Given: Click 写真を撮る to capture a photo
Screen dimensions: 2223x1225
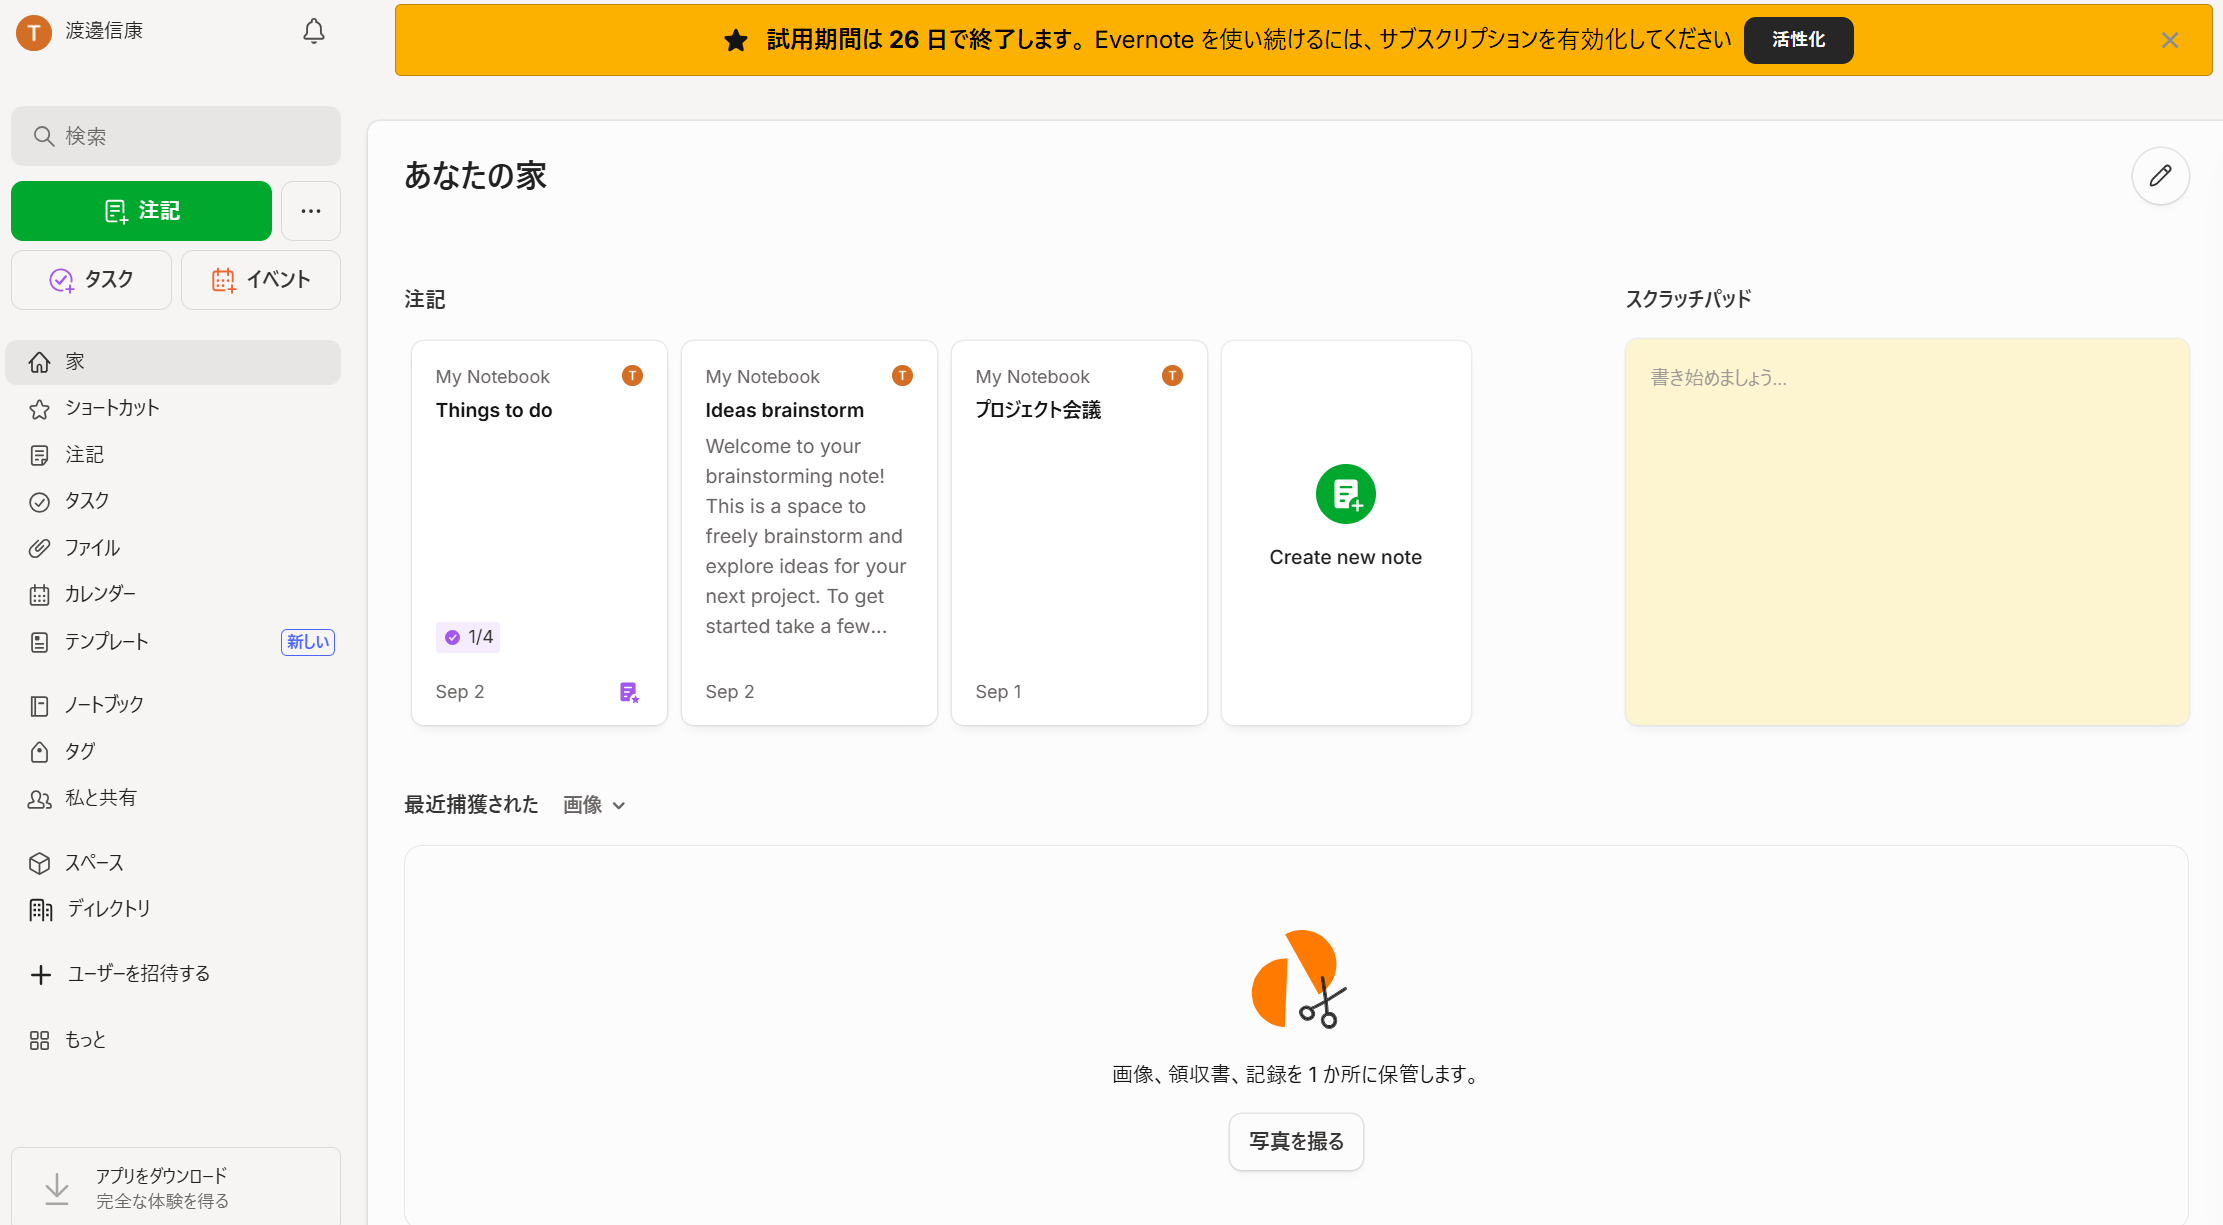Looking at the screenshot, I should (1296, 1141).
